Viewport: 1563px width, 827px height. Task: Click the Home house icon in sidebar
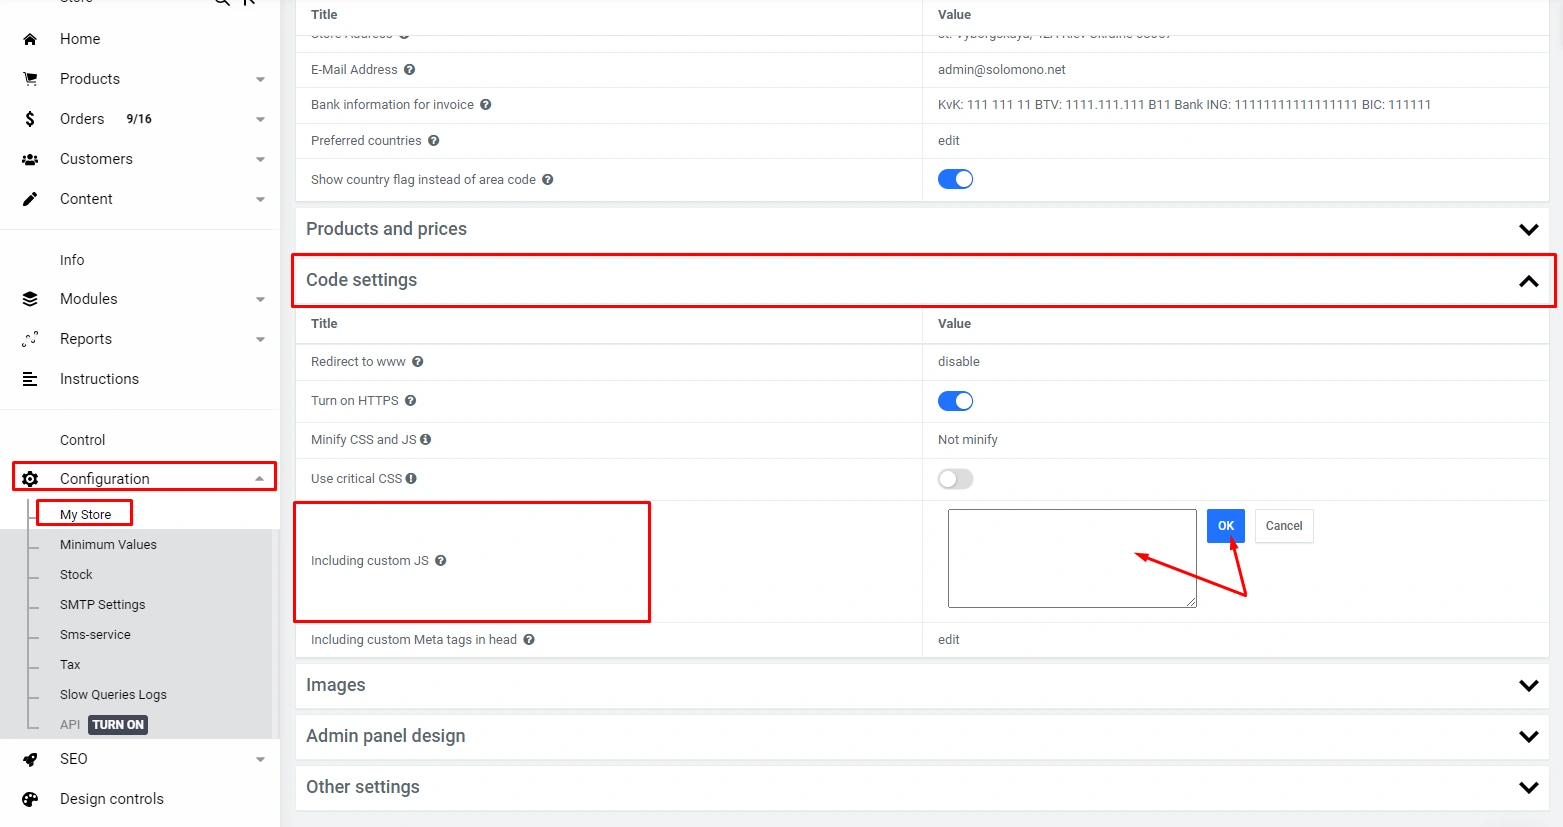[x=30, y=39]
